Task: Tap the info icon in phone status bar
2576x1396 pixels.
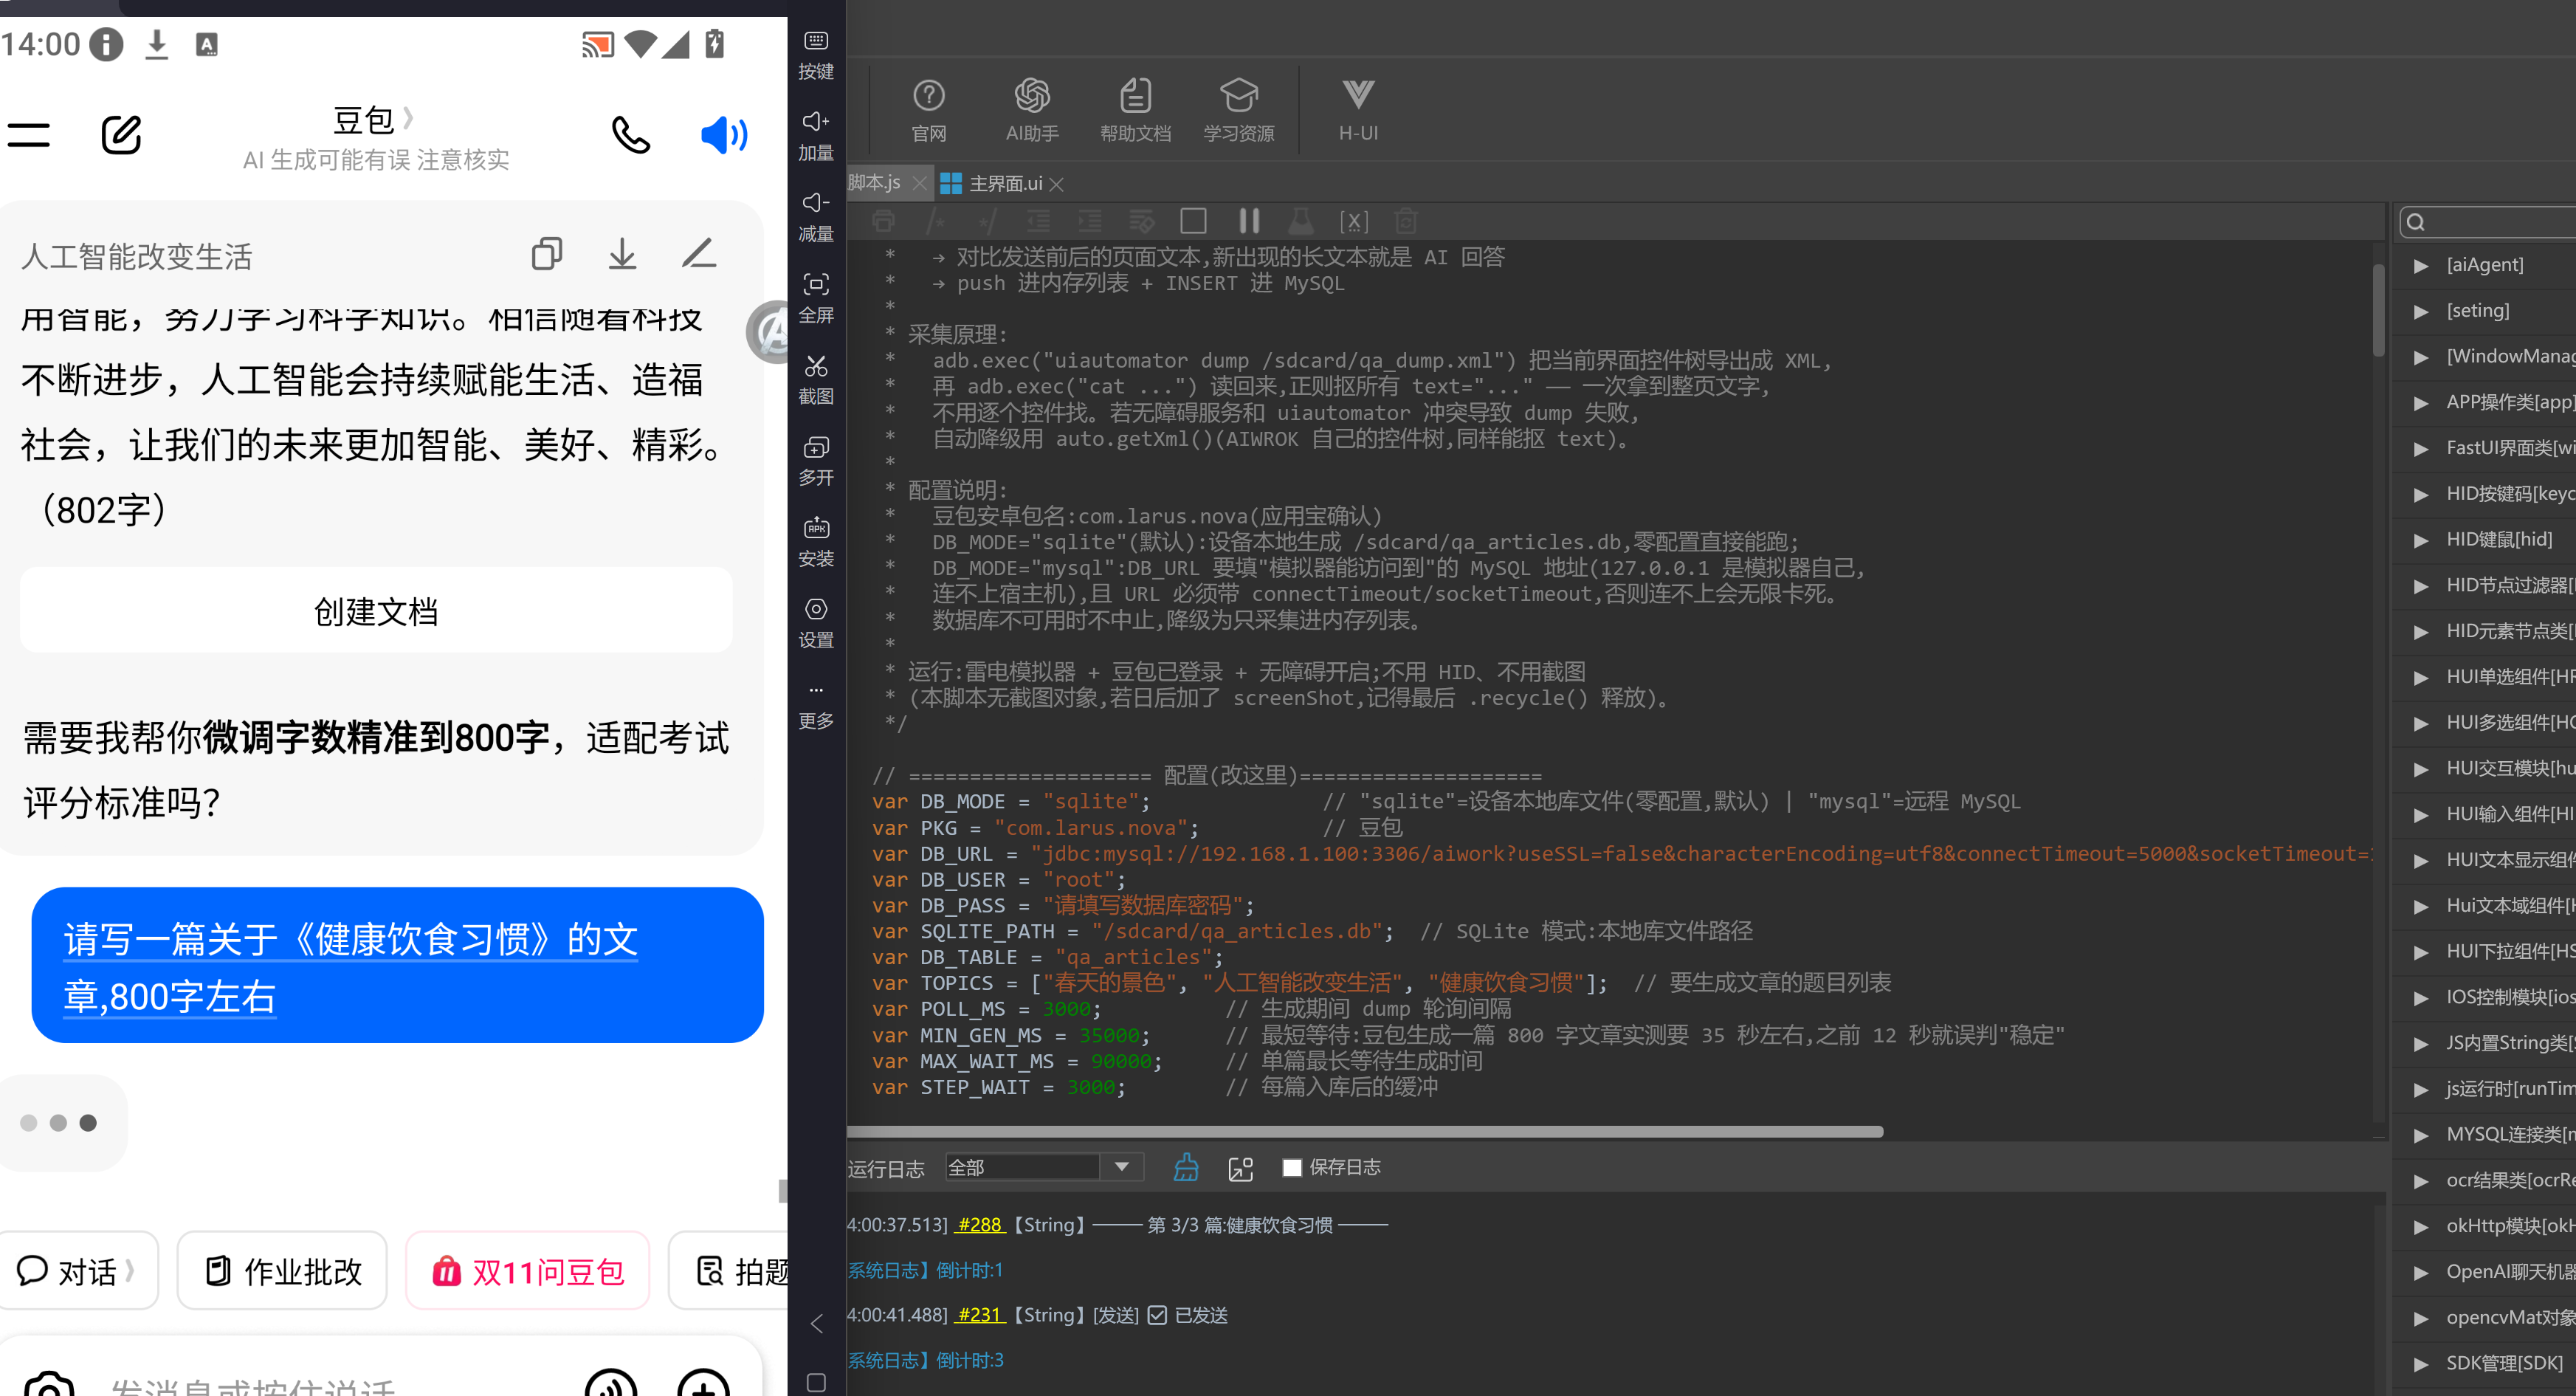Action: 106,44
